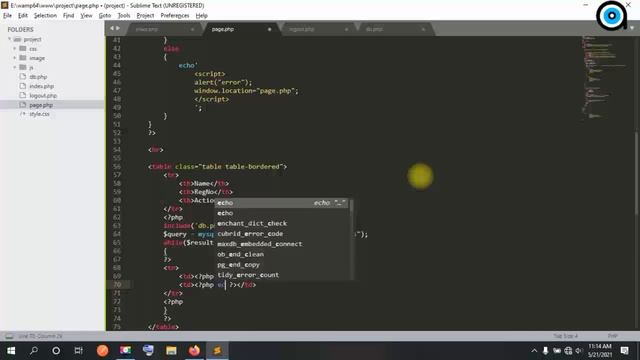The width and height of the screenshot is (640, 360).
Task: Switch to the index.php tab
Action: click(163, 29)
